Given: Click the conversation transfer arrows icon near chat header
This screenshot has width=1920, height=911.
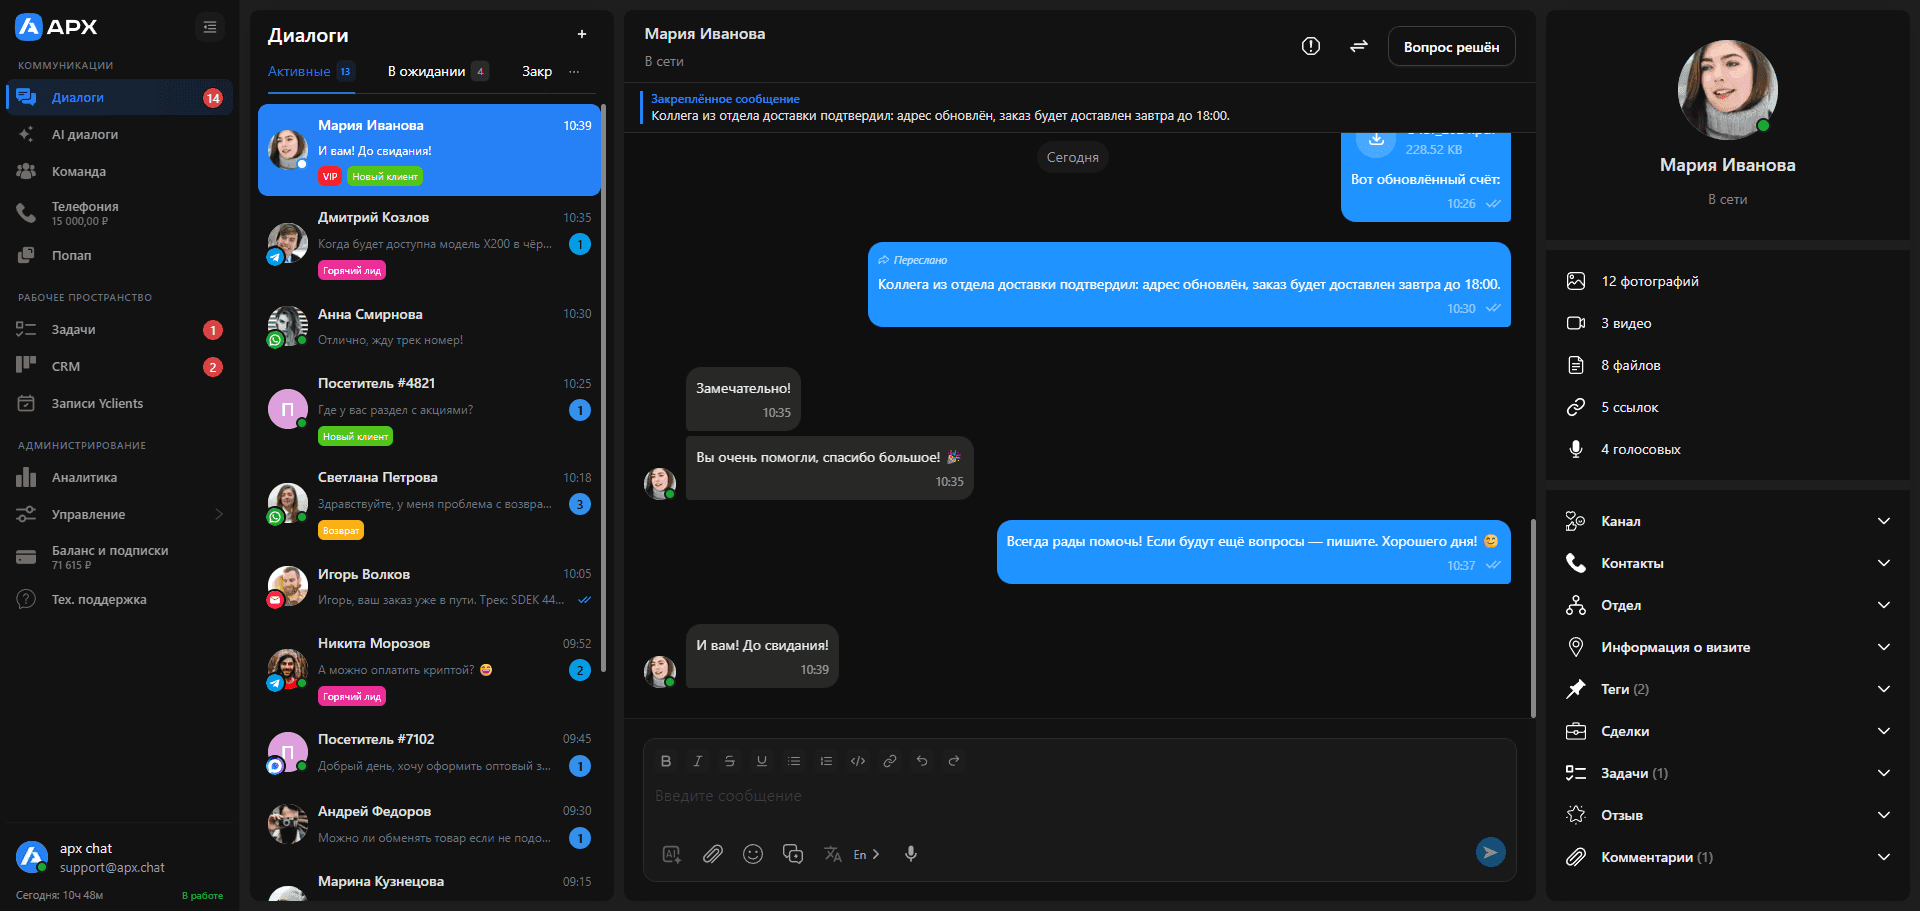Looking at the screenshot, I should (1359, 46).
